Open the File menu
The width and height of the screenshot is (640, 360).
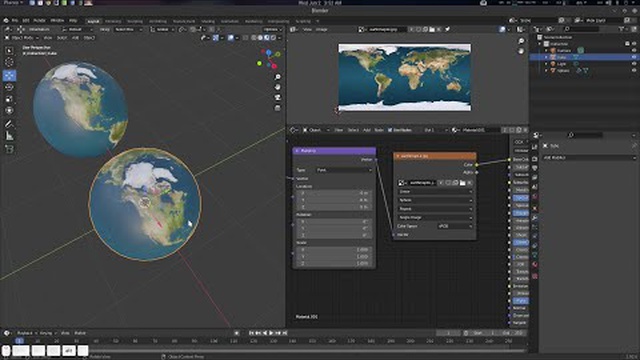(x=15, y=20)
